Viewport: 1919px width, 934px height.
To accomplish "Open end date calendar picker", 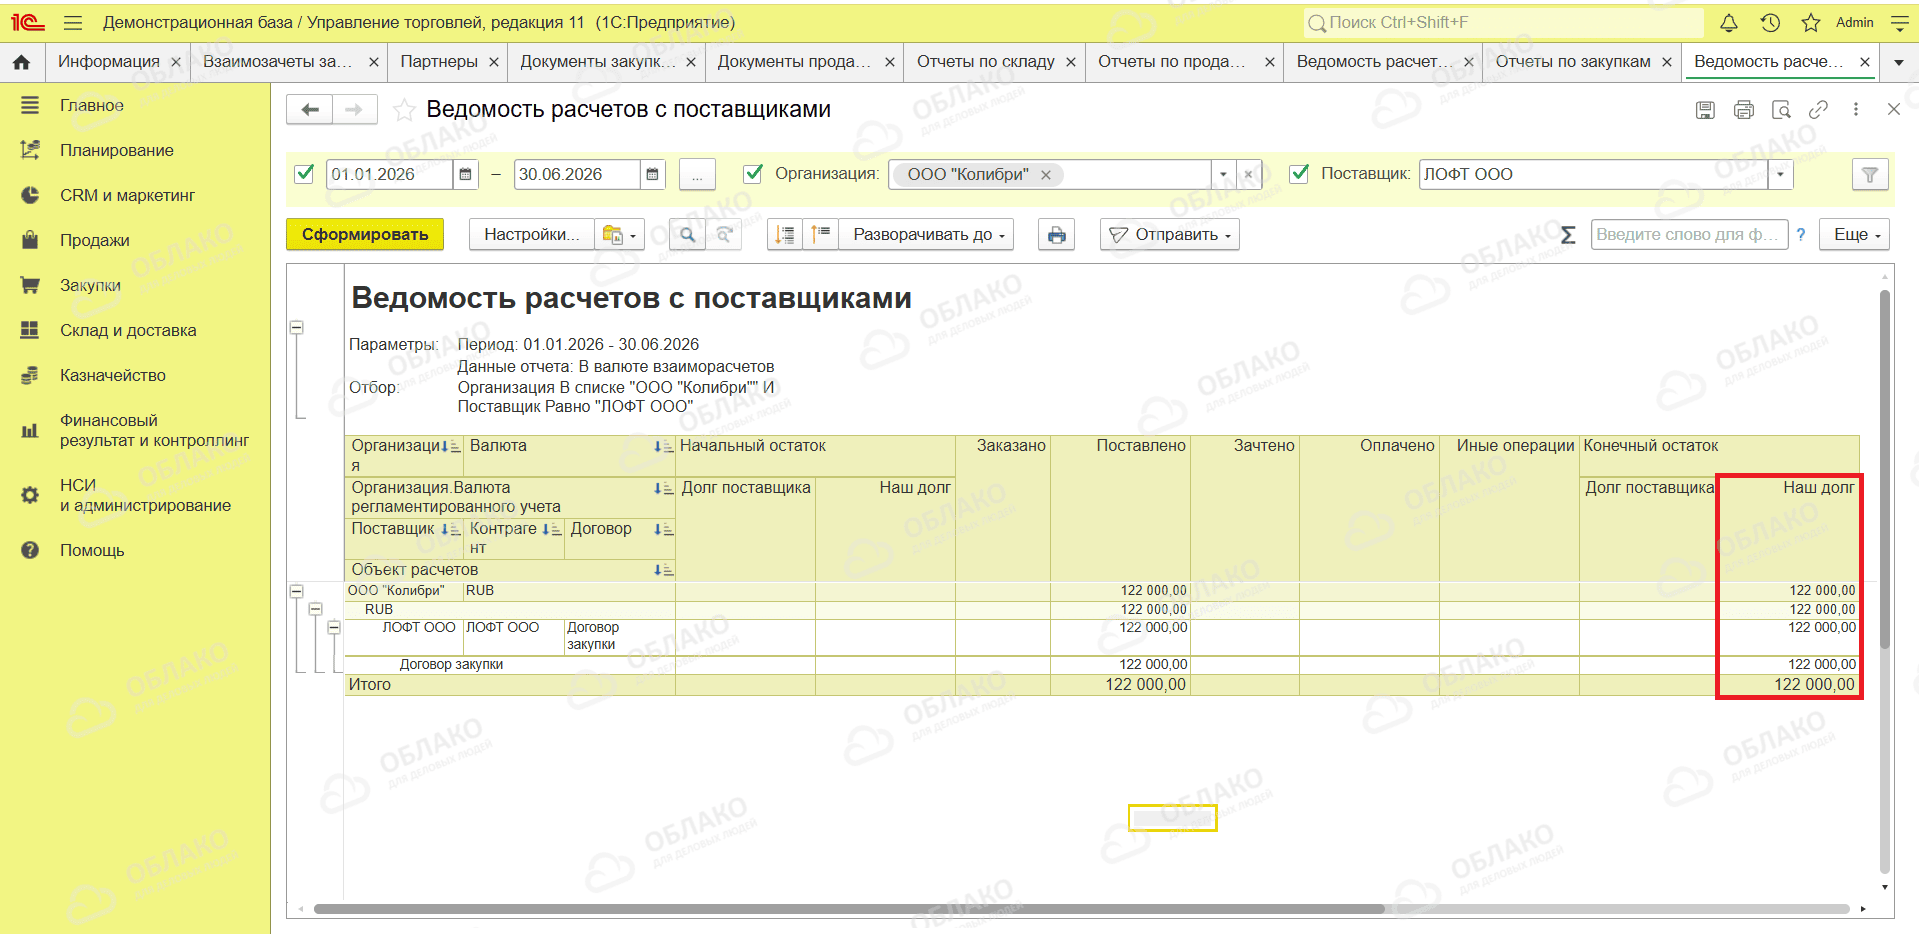I will (x=652, y=174).
